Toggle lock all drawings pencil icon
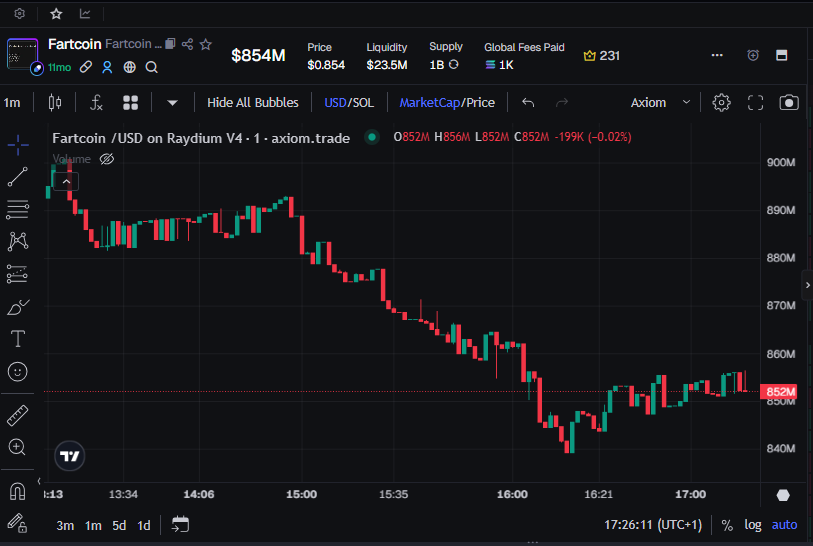This screenshot has width=813, height=546. (18, 523)
